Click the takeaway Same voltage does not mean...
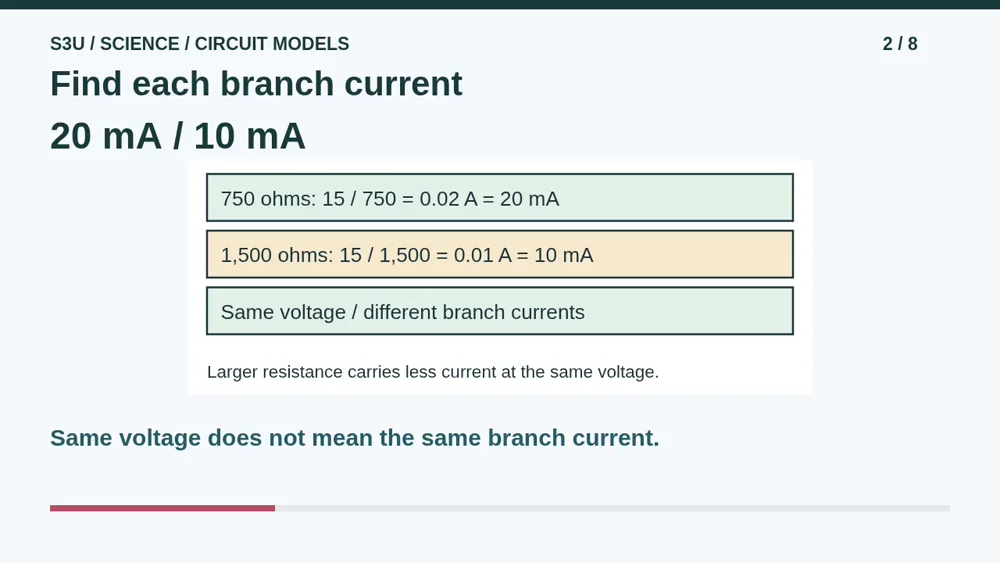 [x=355, y=438]
